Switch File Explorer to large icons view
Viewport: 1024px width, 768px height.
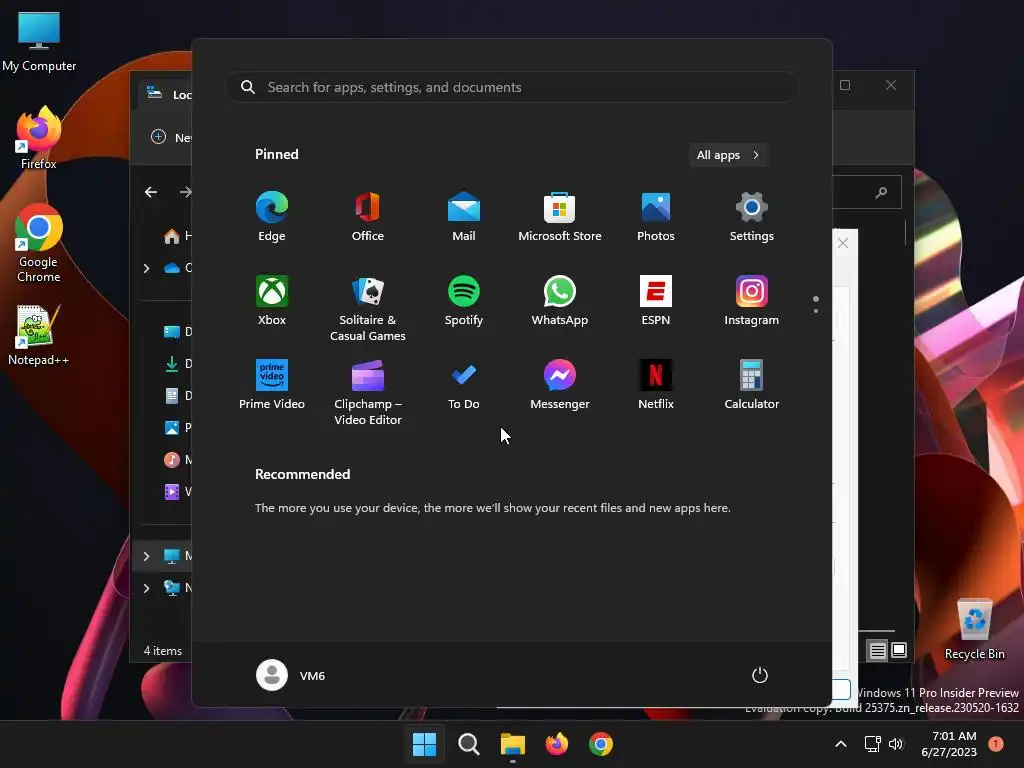(899, 650)
